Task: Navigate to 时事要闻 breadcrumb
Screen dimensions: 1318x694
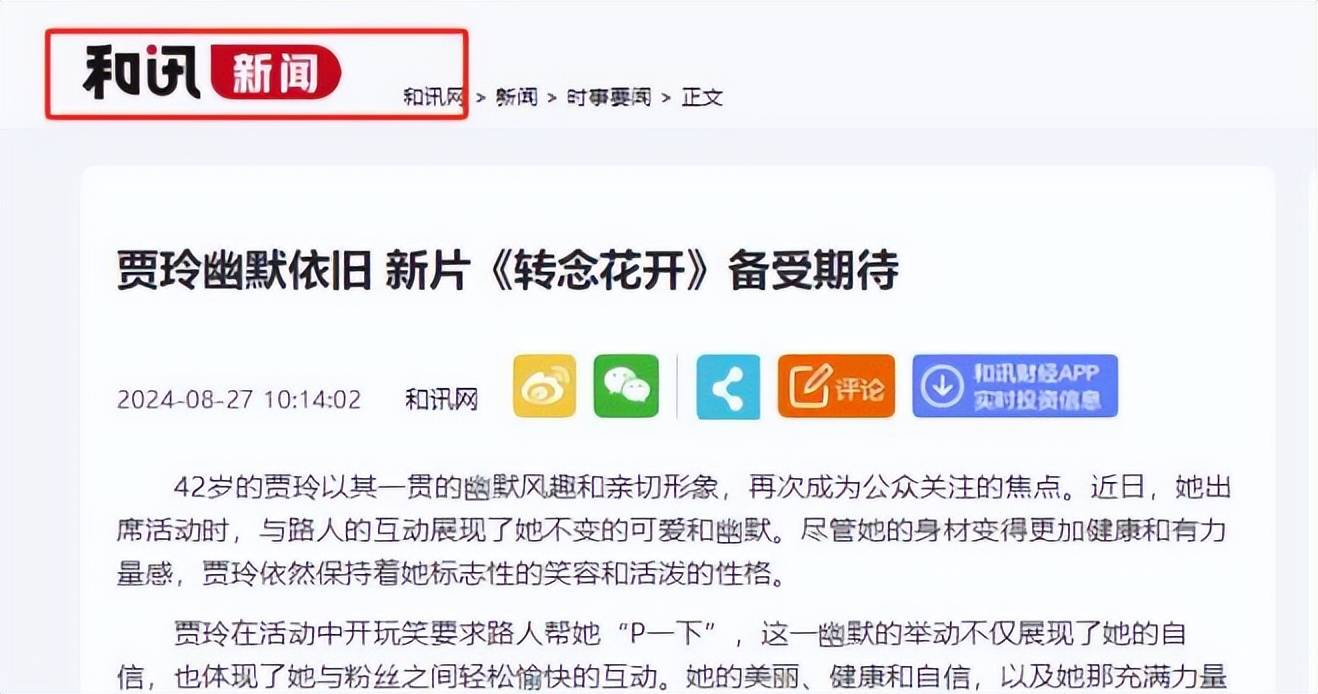Action: (609, 97)
